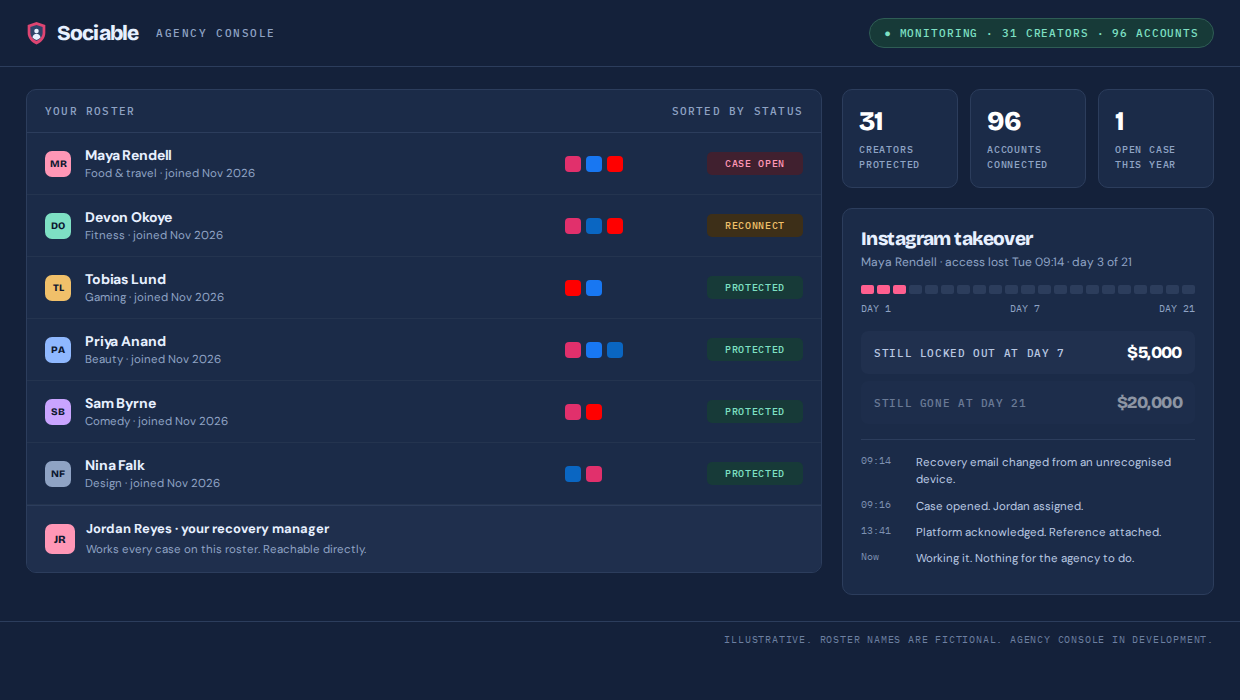1240x700 pixels.
Task: Click the 13:41 Platform acknowledged entry
Action: (x=1028, y=532)
